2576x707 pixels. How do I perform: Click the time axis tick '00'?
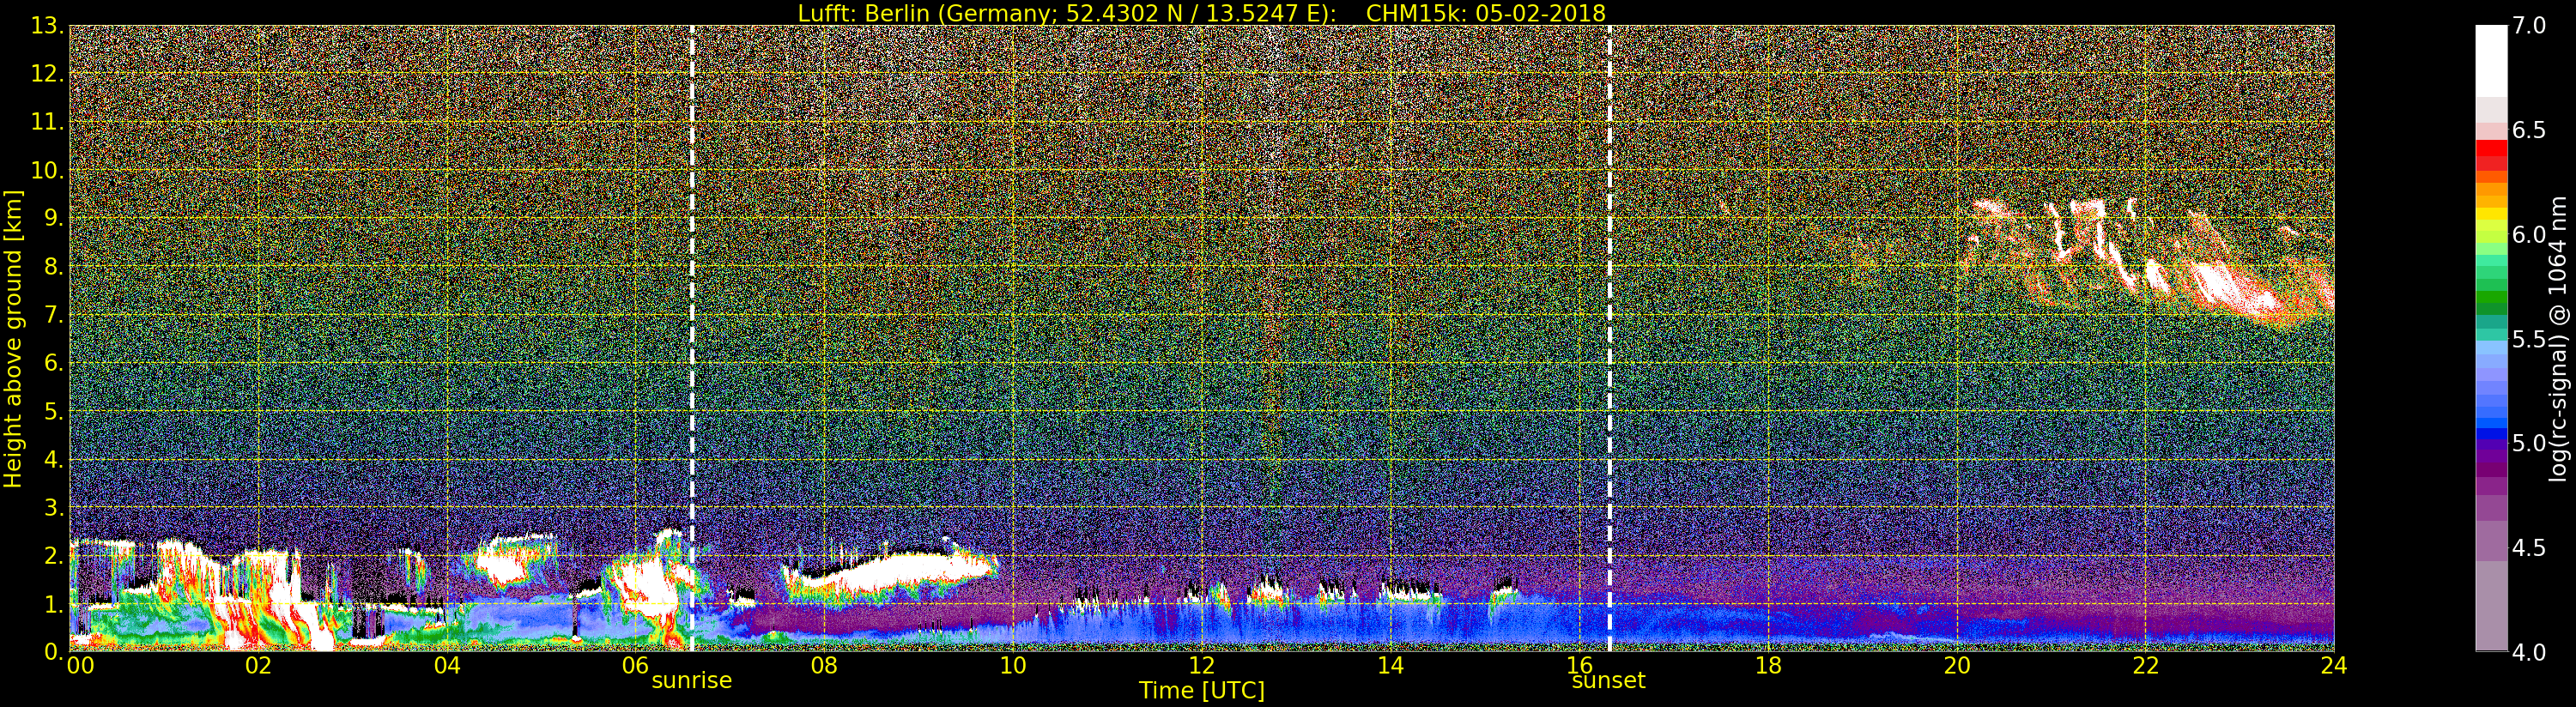80,666
